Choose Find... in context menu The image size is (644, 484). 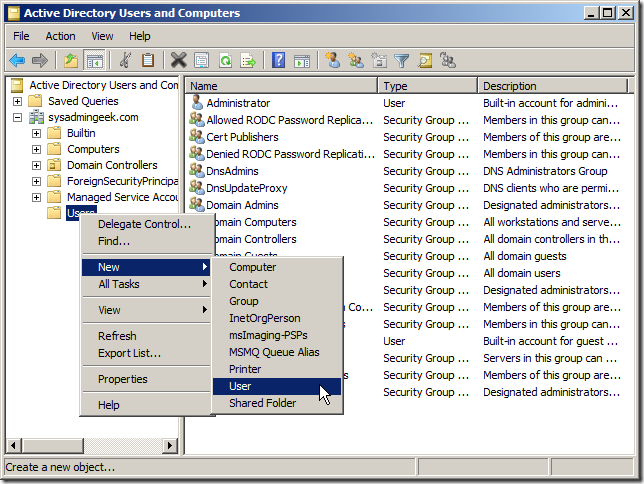click(146, 241)
